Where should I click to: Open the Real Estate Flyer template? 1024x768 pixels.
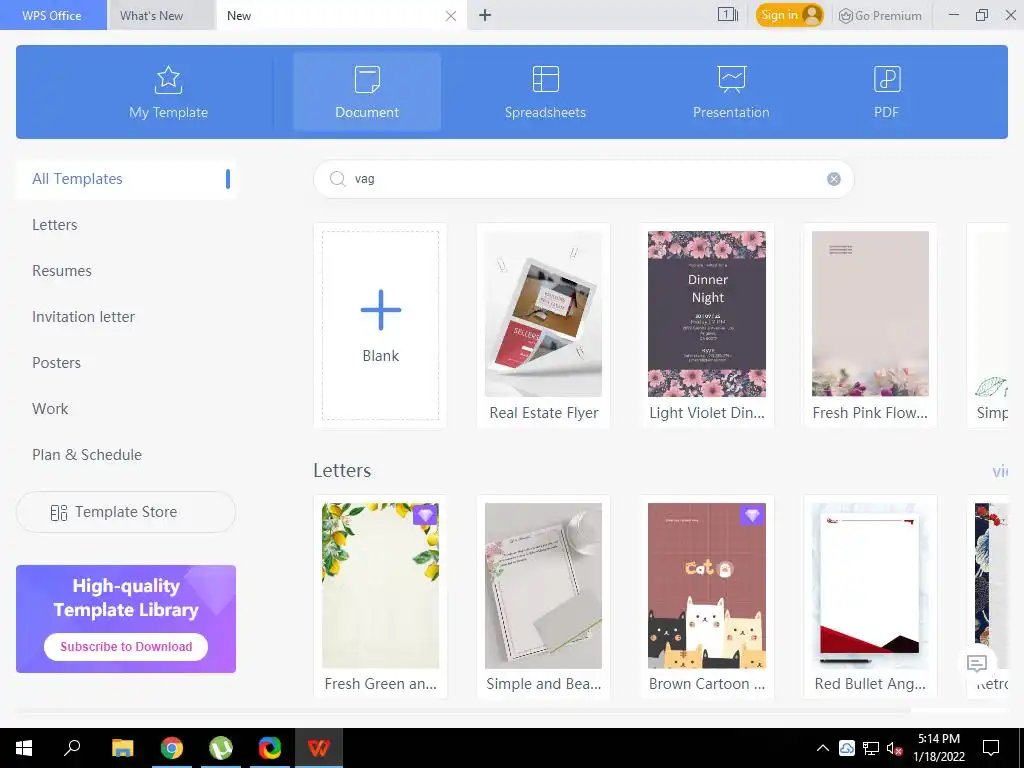(543, 326)
